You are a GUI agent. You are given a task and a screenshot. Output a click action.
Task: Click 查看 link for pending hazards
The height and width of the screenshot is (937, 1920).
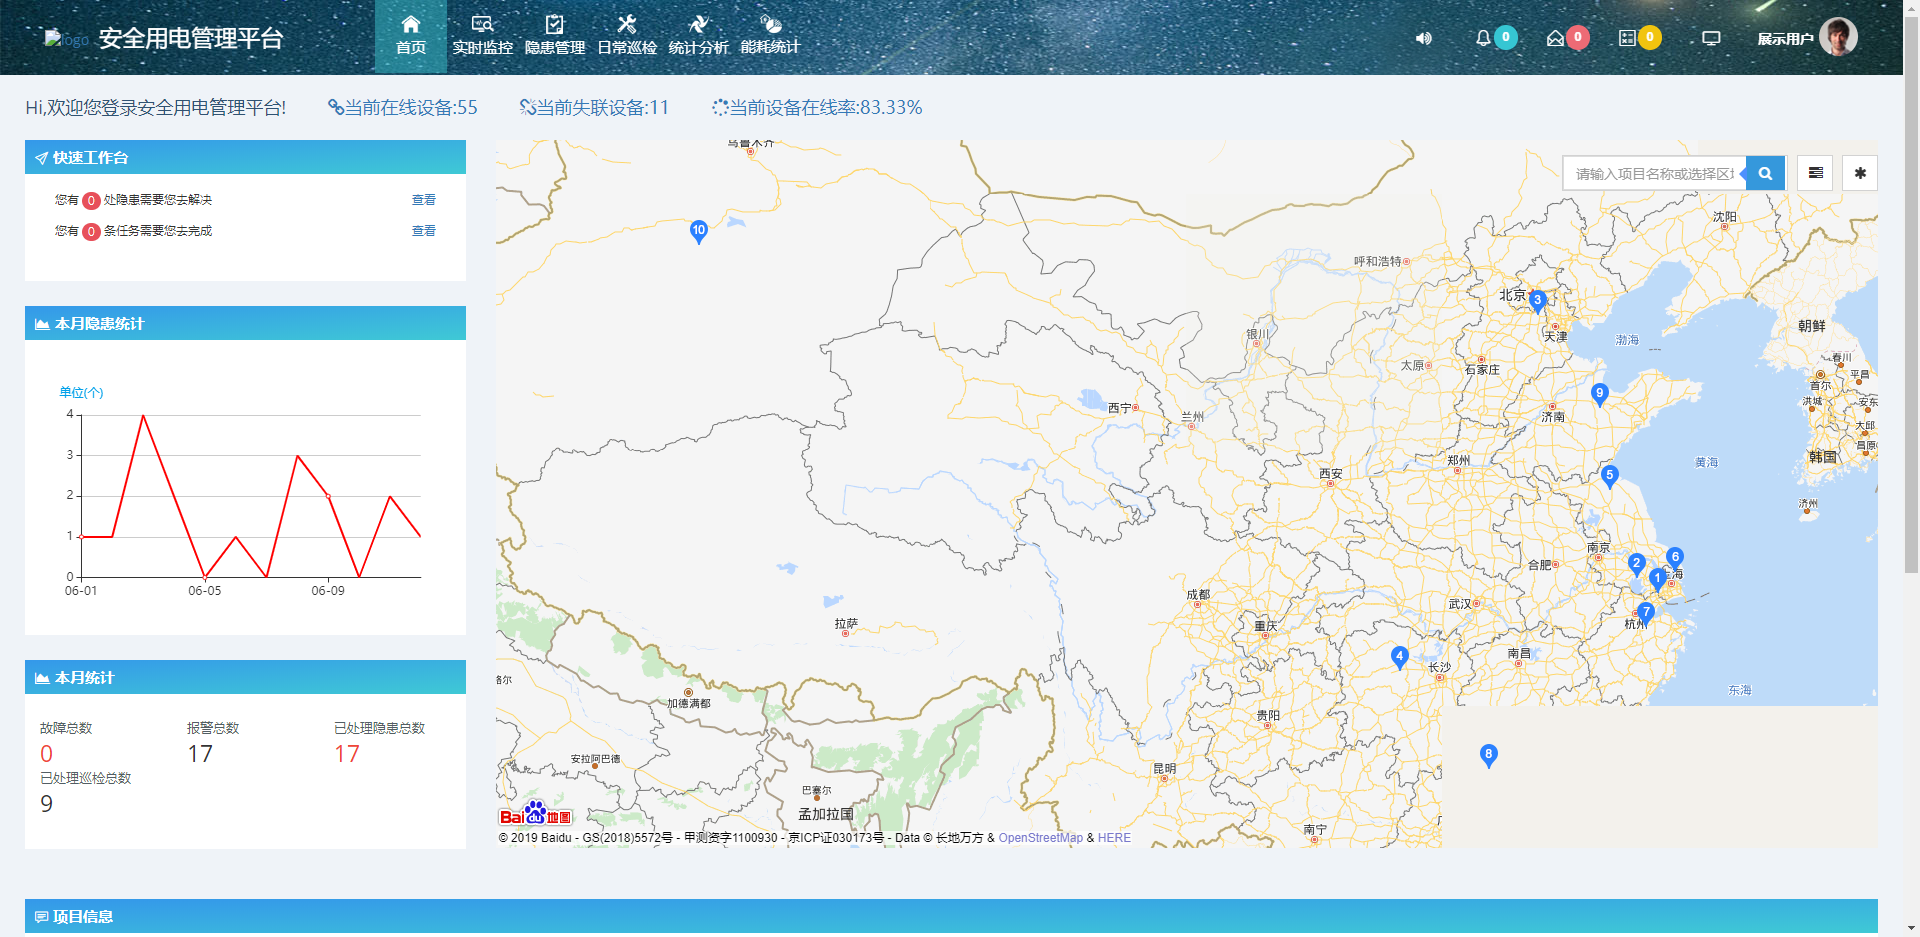coord(423,200)
